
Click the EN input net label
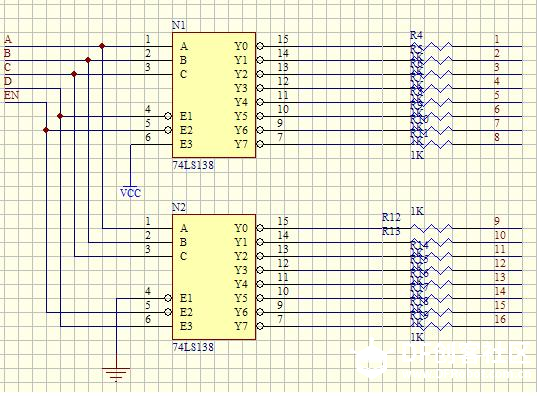12,95
